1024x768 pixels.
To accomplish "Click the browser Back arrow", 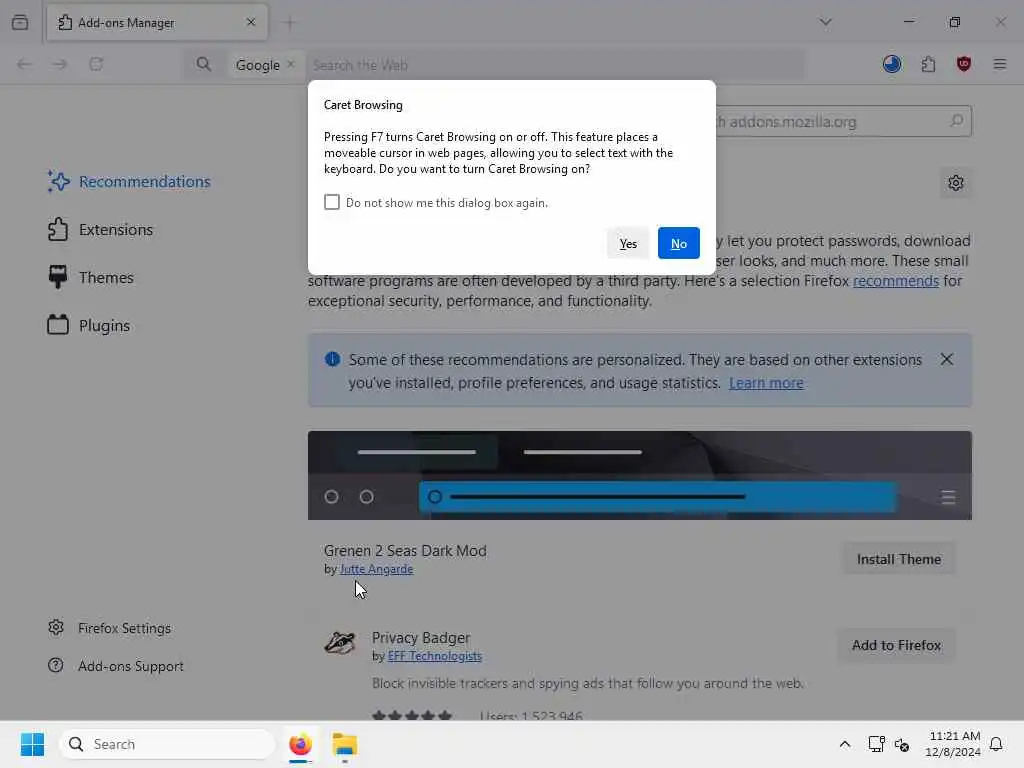I will coord(24,64).
